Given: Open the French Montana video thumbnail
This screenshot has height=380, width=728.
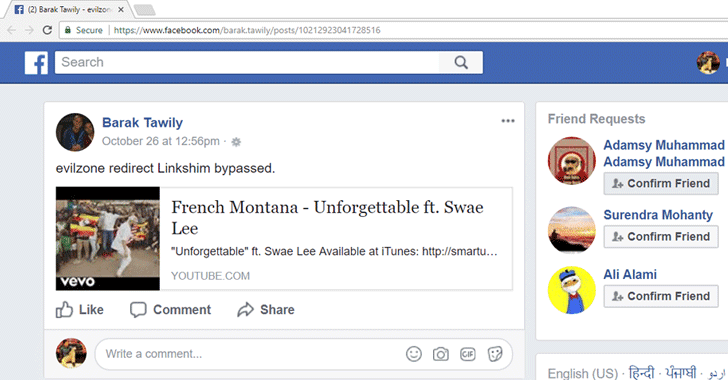Looking at the screenshot, I should [x=108, y=239].
